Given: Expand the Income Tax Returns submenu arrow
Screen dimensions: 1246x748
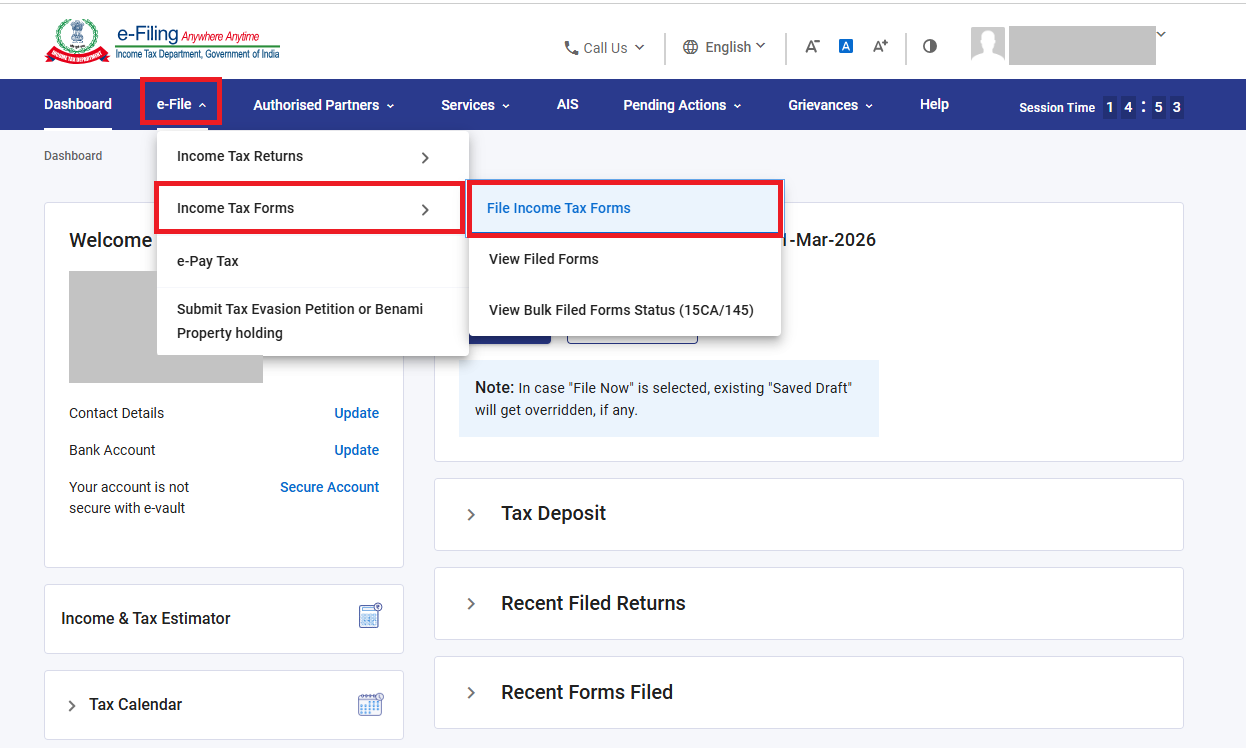Looking at the screenshot, I should coord(425,158).
